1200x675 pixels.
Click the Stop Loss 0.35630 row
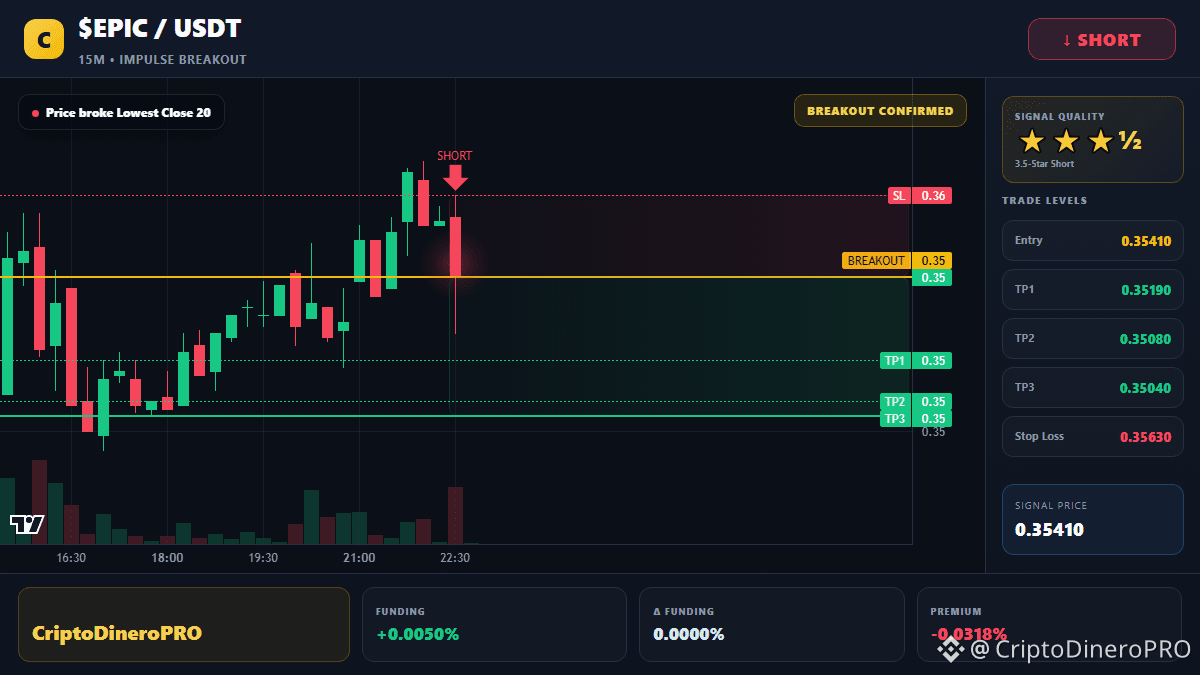(x=1093, y=436)
